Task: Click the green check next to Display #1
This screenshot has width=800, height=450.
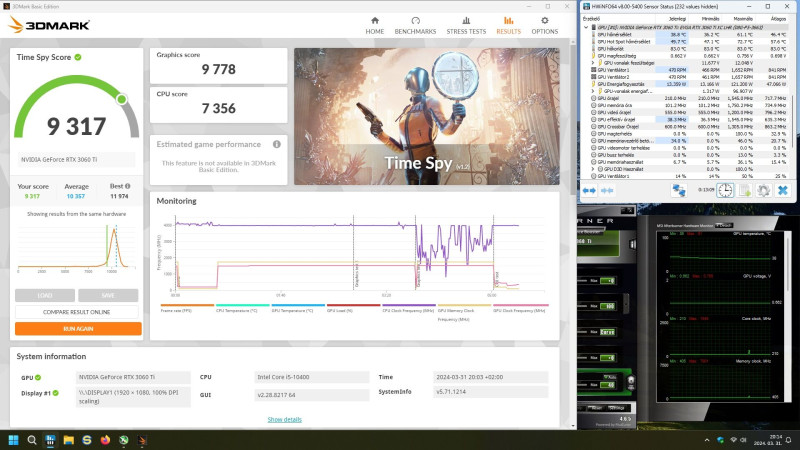Action: (x=56, y=393)
